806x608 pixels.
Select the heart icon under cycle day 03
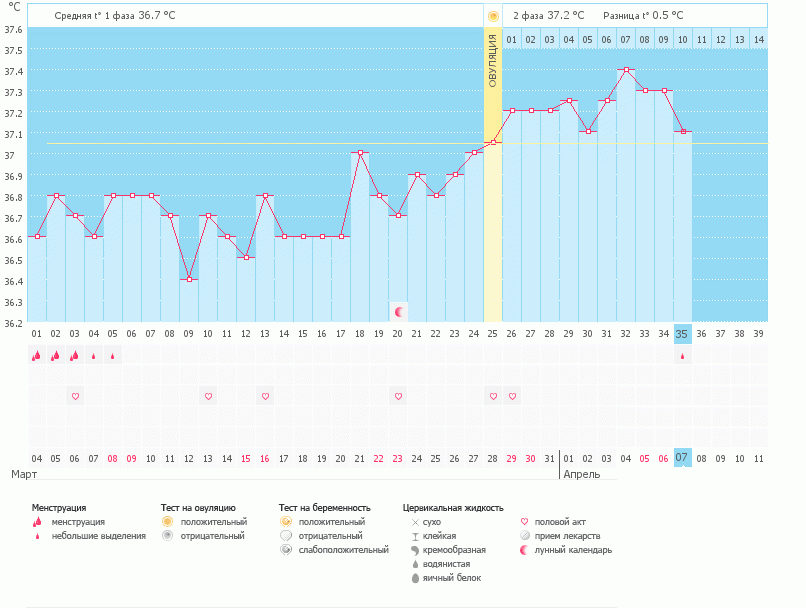tap(74, 396)
